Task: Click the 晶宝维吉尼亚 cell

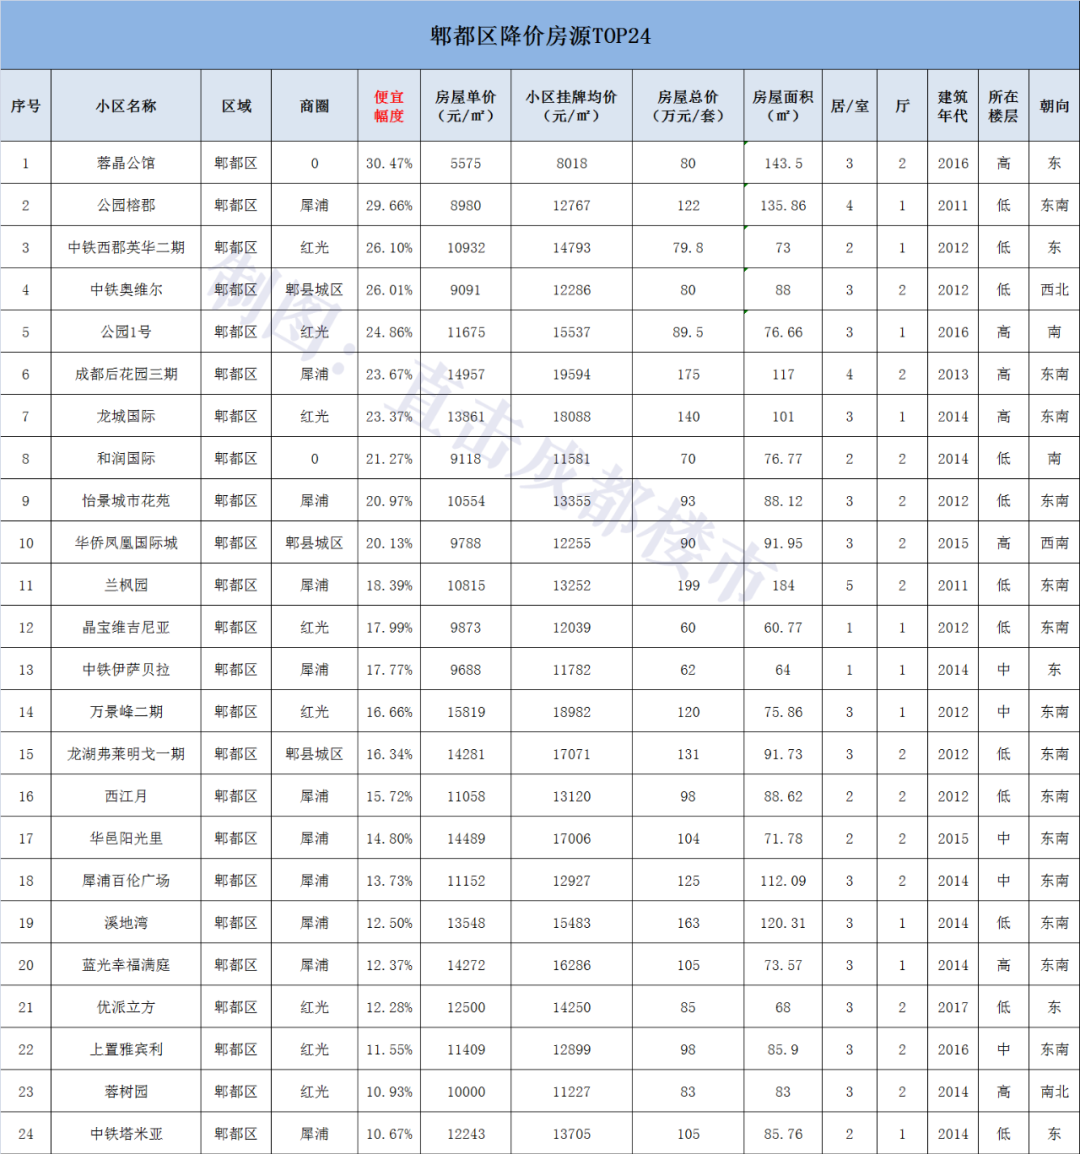Action: pyautogui.click(x=126, y=627)
